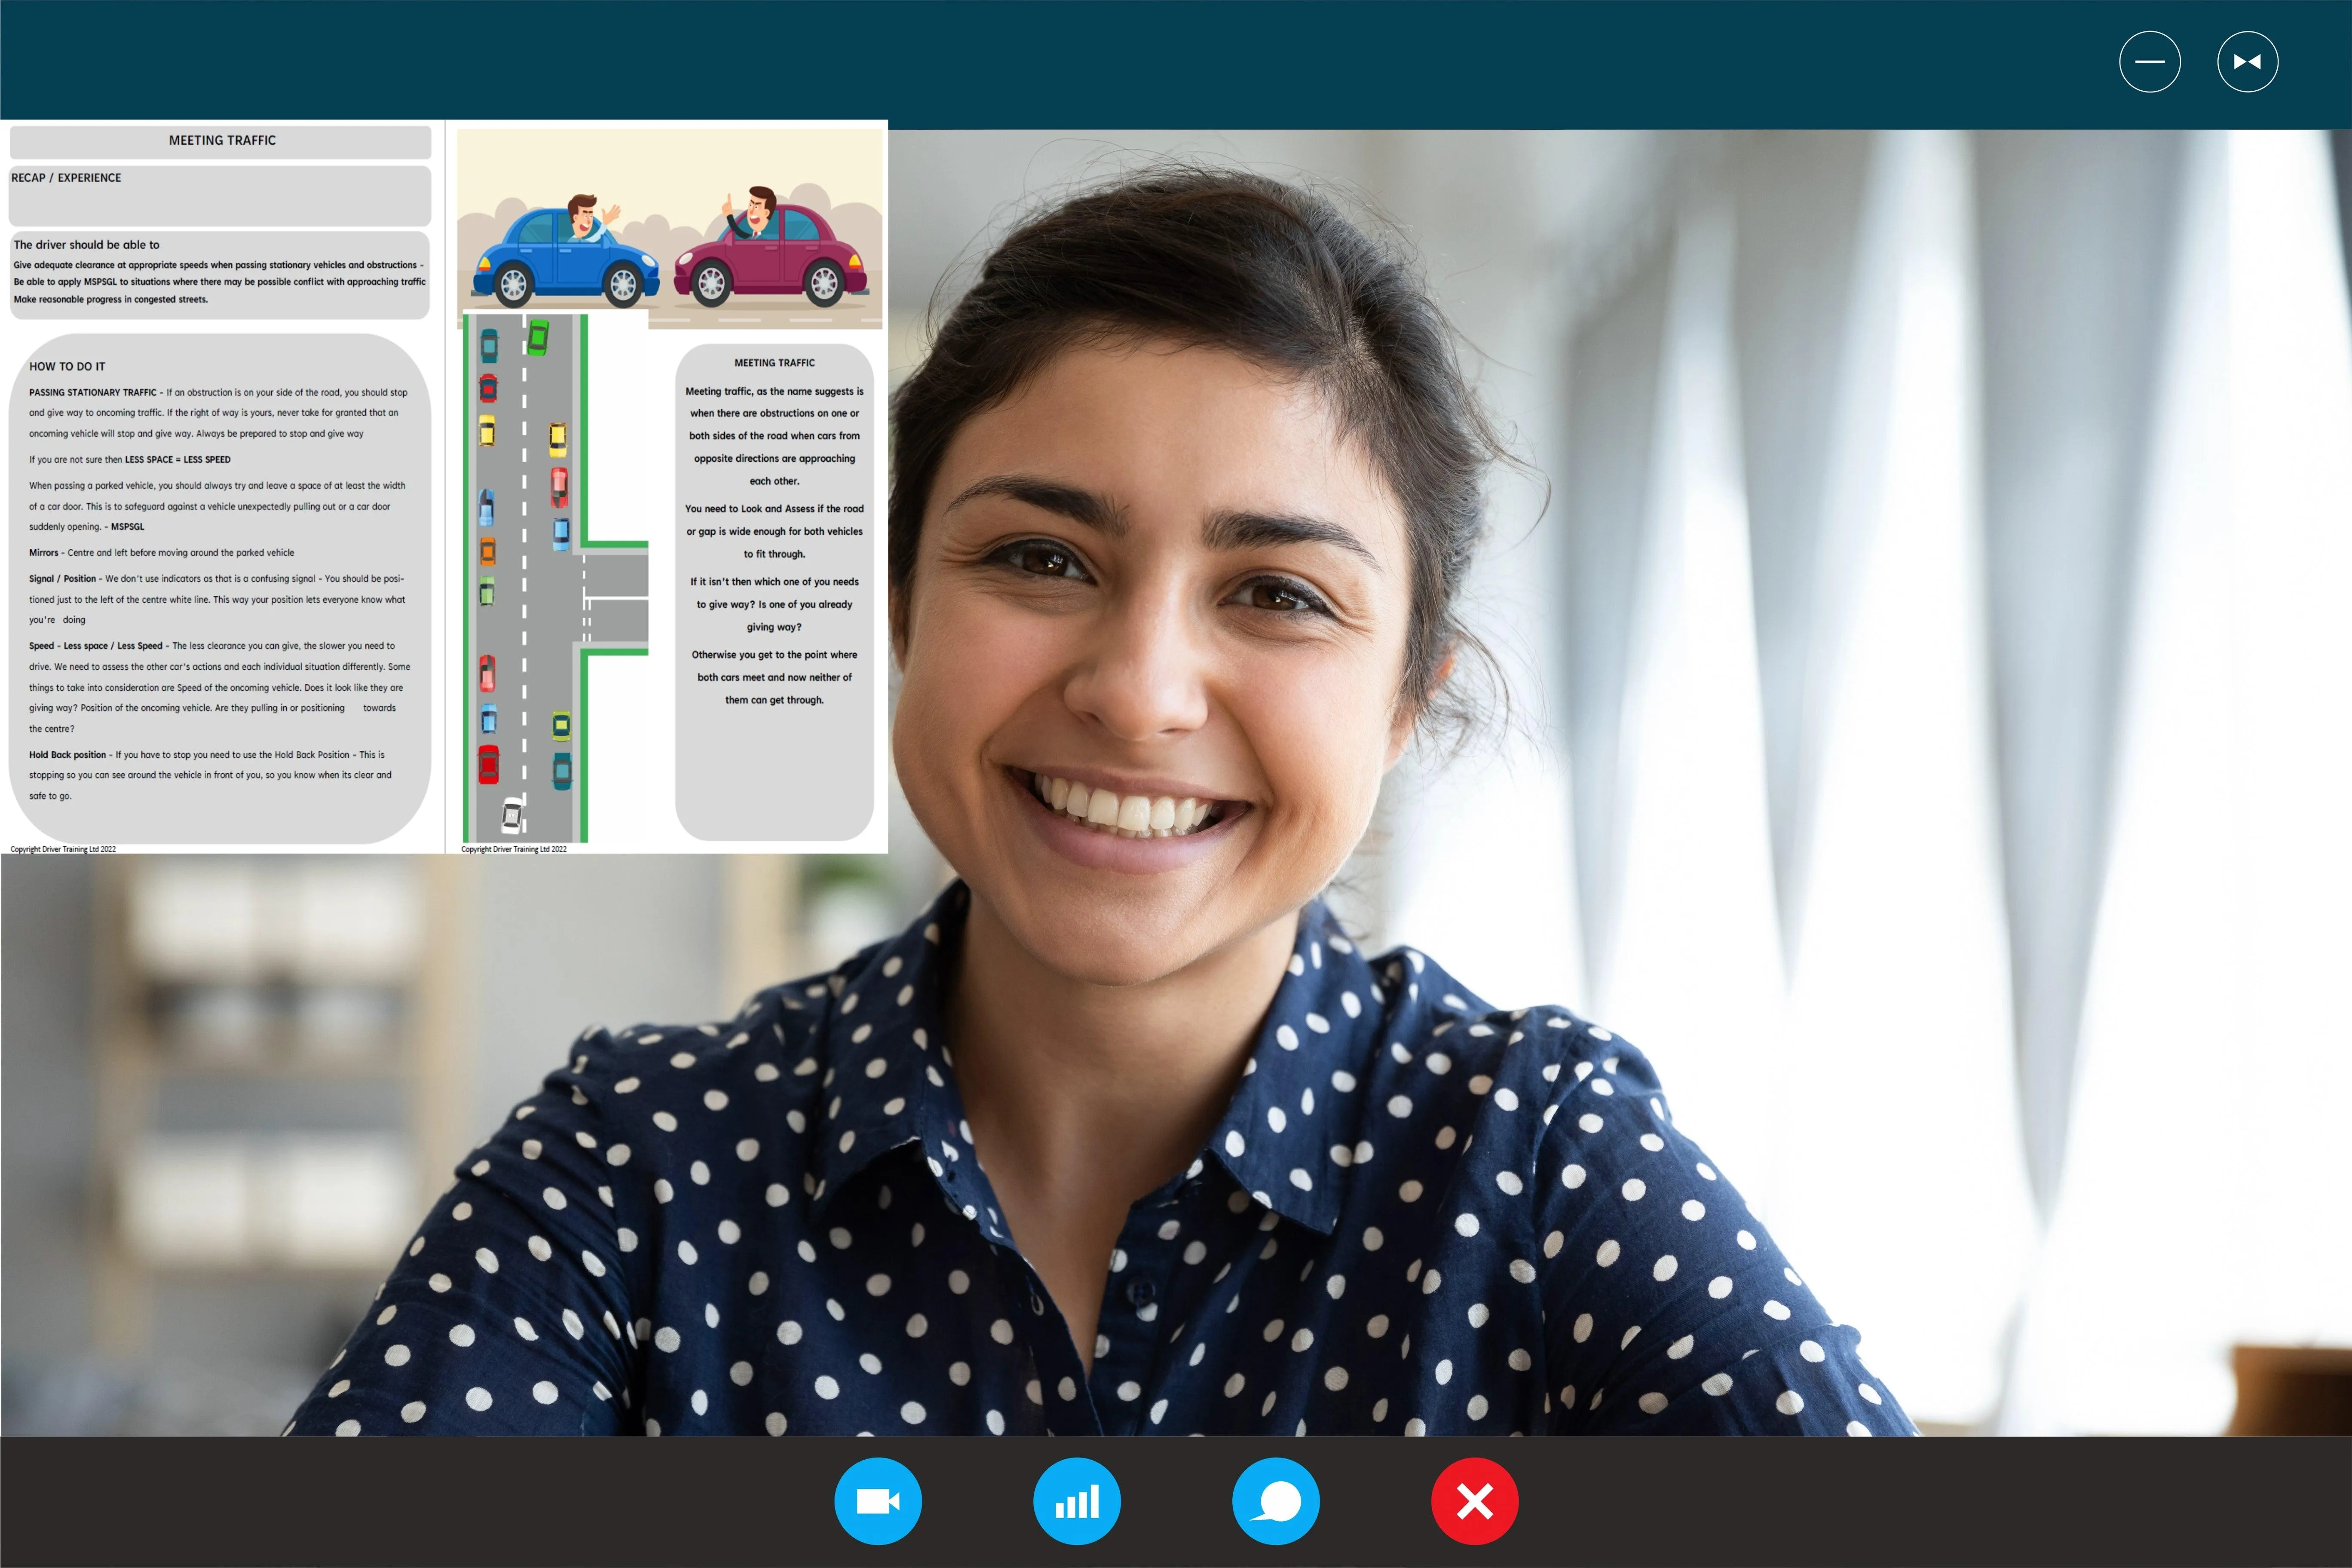
Task: Click the right page copyright notice
Action: click(x=514, y=849)
